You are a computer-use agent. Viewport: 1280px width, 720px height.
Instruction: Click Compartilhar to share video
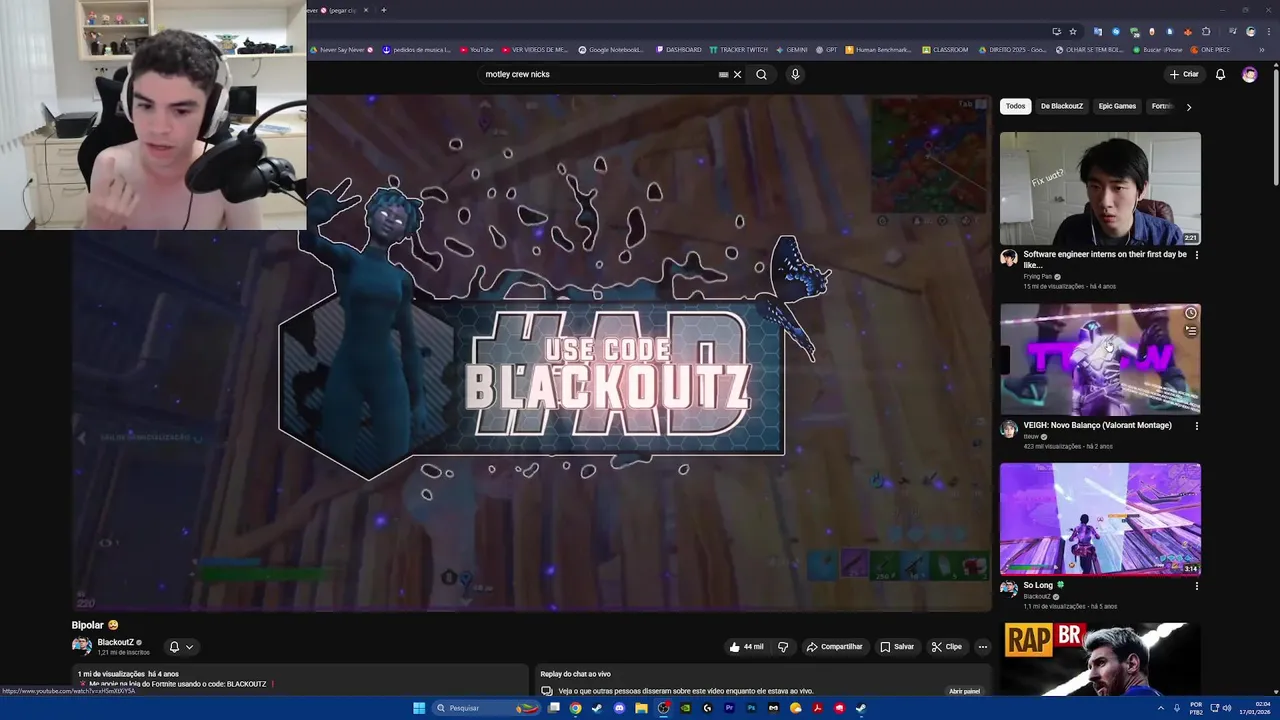pyautogui.click(x=834, y=647)
